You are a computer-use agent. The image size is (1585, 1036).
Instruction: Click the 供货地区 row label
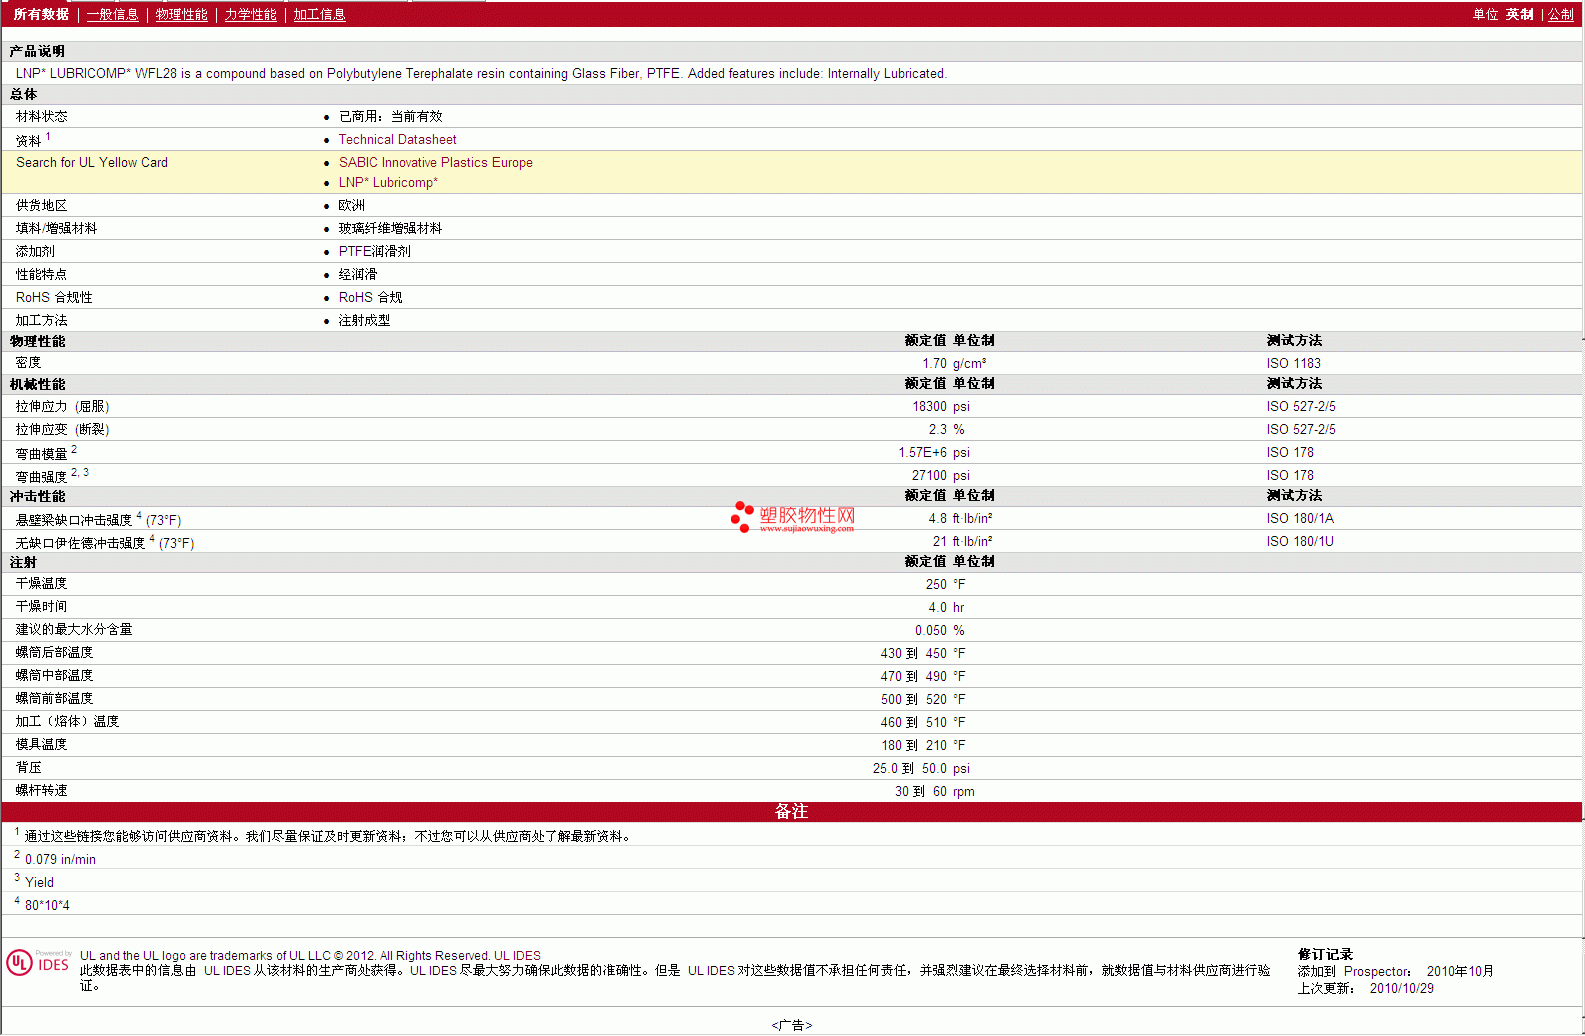(x=41, y=206)
